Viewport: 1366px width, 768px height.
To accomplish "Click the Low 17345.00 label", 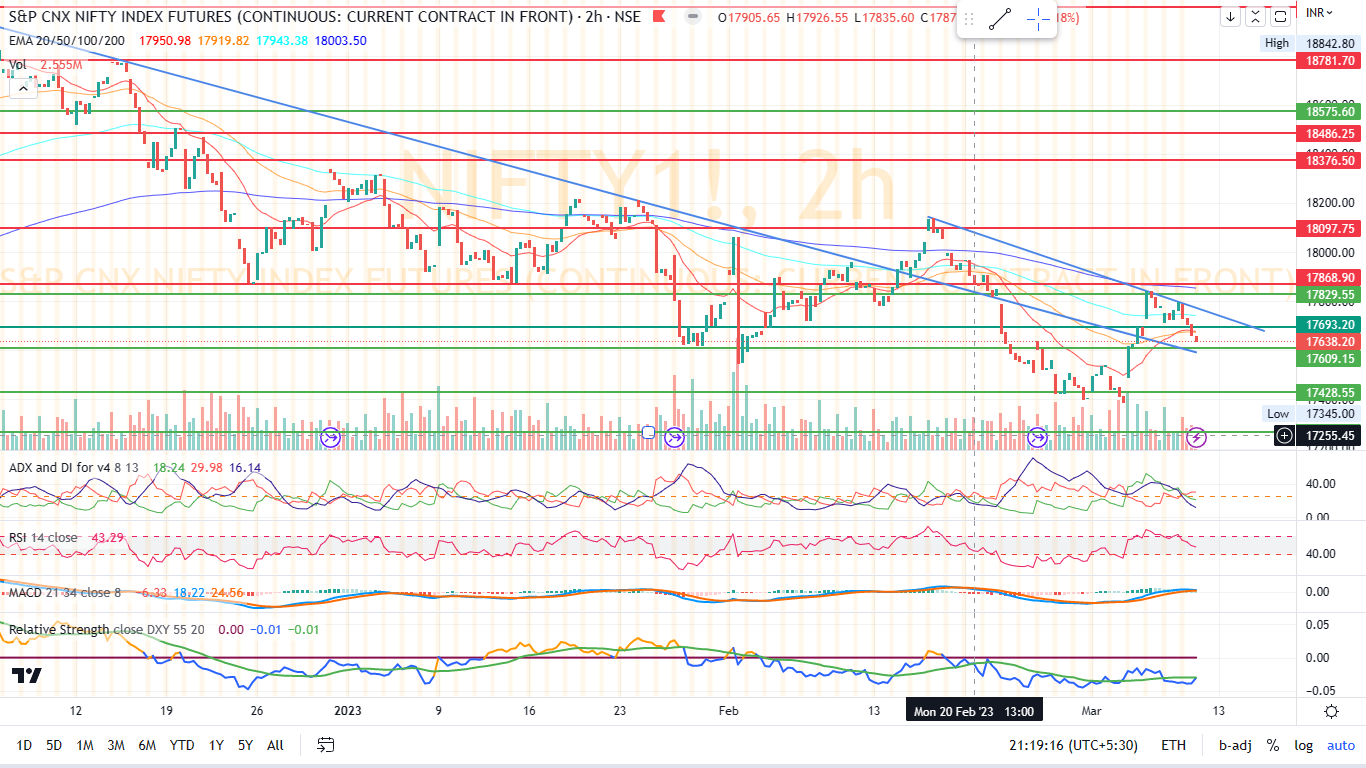I will pos(1309,413).
